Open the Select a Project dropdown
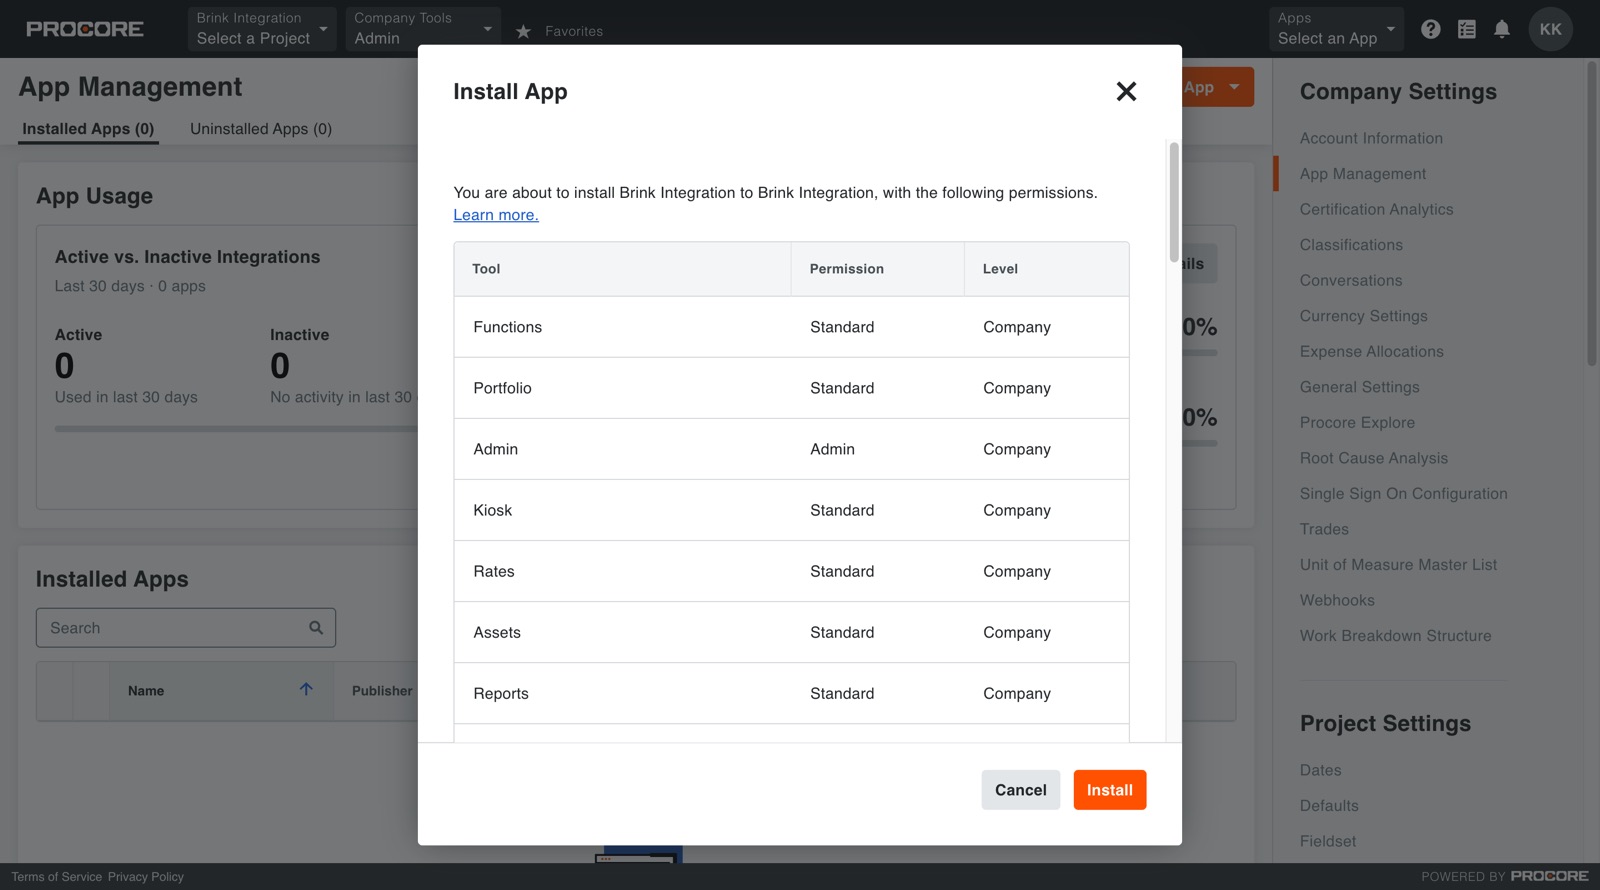The height and width of the screenshot is (890, 1600). 262,29
